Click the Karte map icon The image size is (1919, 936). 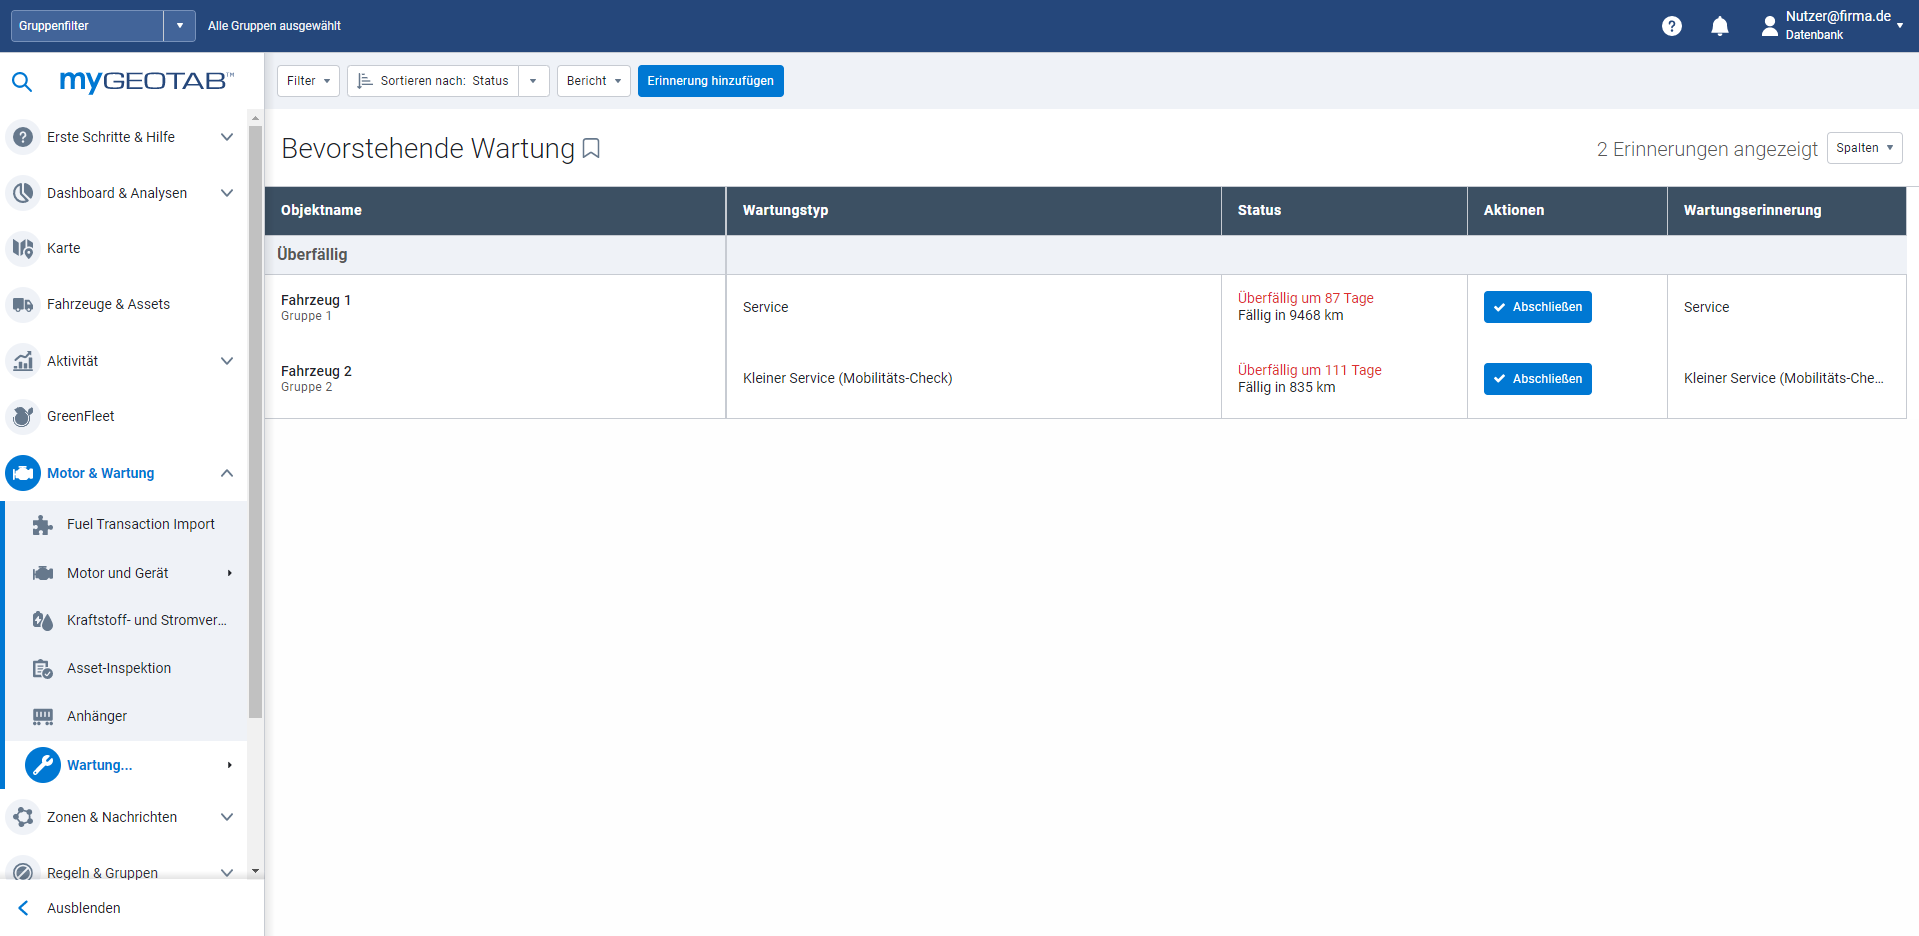23,248
